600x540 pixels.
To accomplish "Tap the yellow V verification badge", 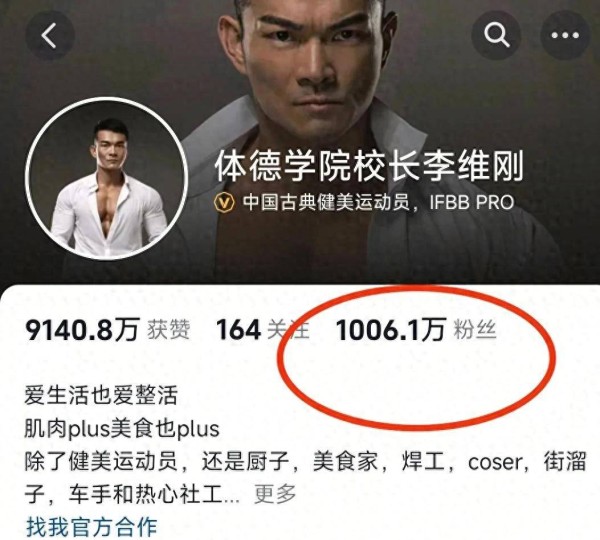I will 224,202.
